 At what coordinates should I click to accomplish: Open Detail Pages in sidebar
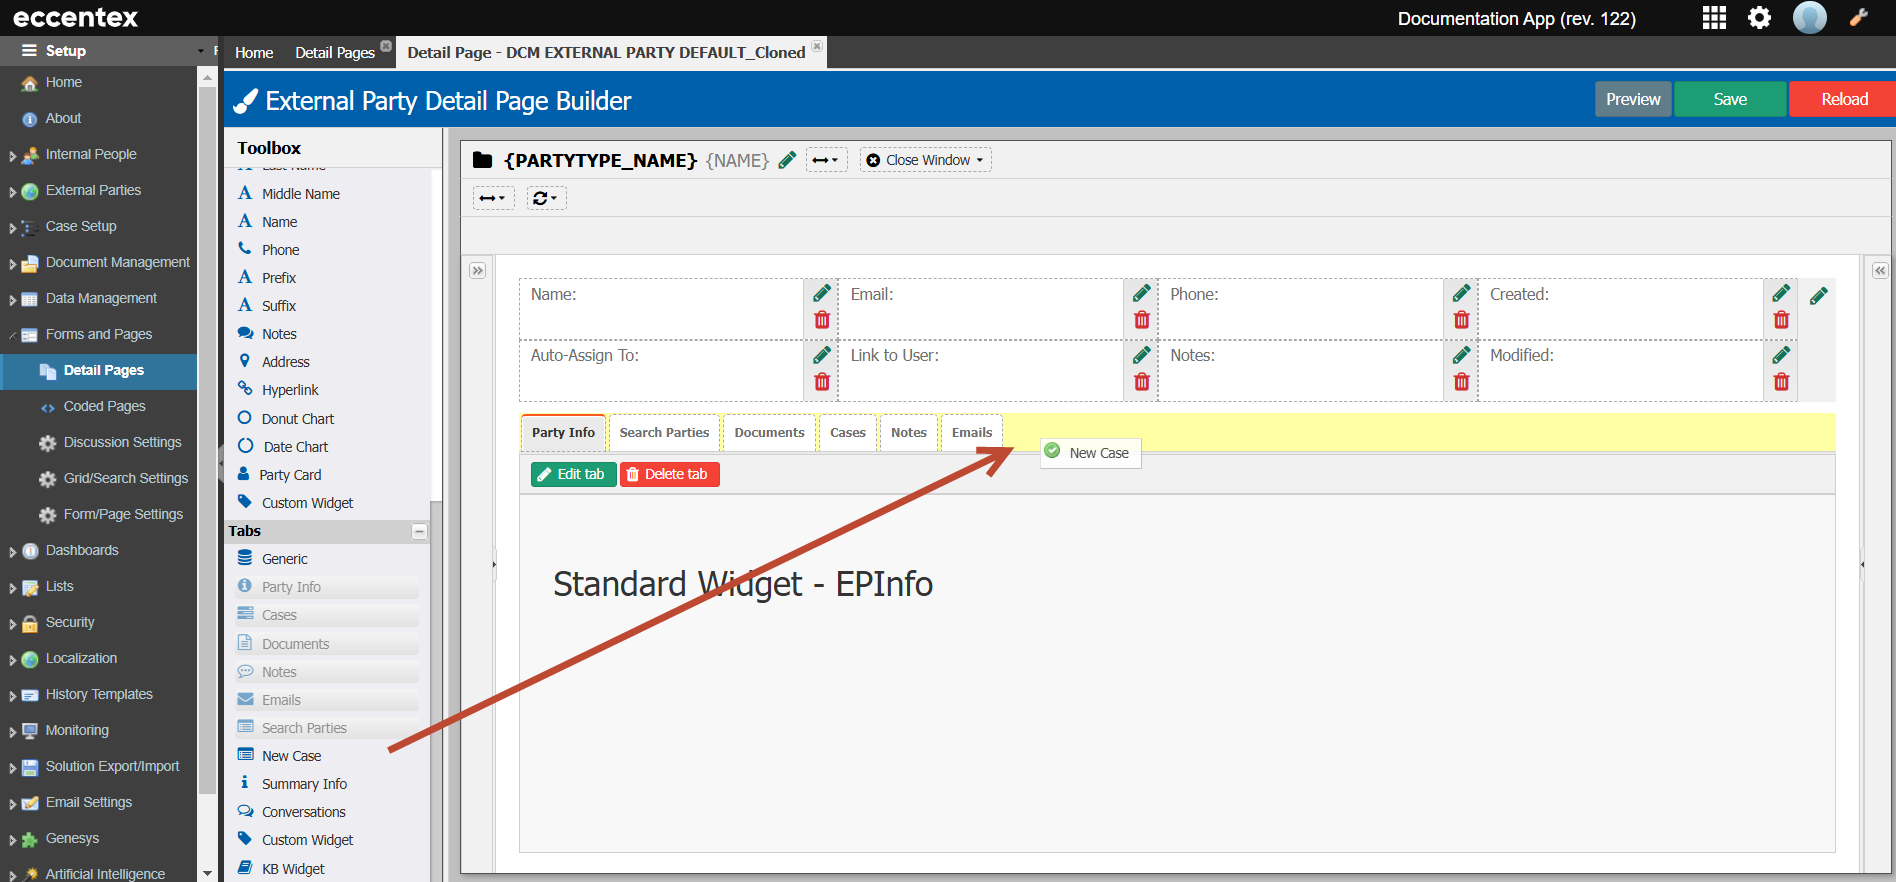(x=98, y=370)
